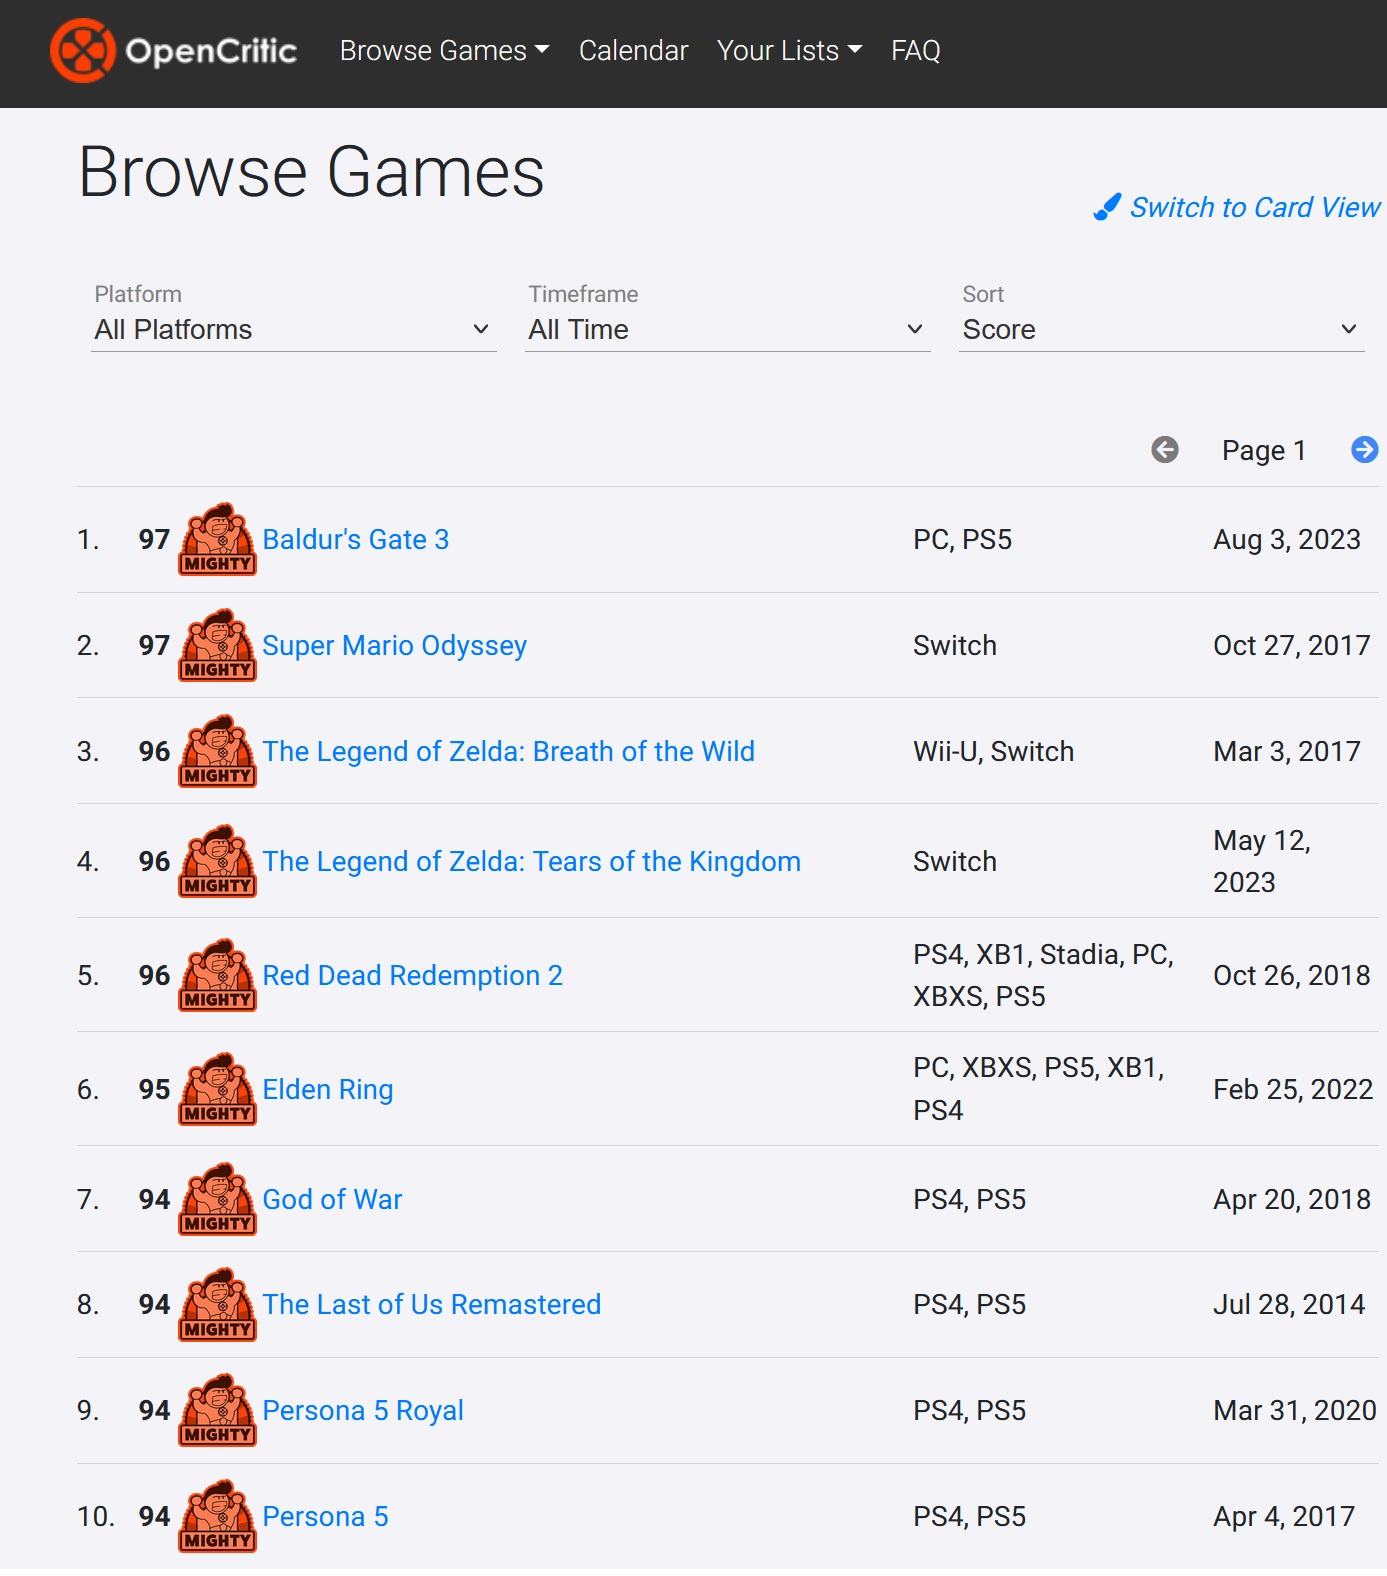The width and height of the screenshot is (1387, 1576).
Task: Open the Sort dropdown showing Score
Action: click(x=1162, y=330)
